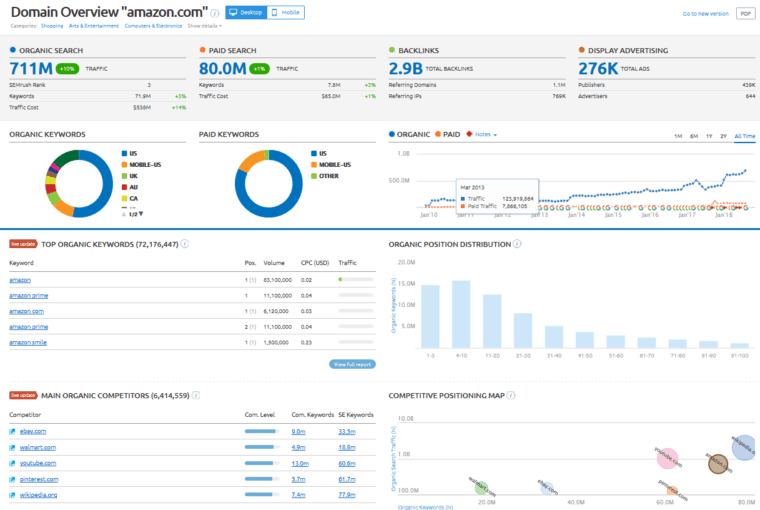This screenshot has height=510, width=760.
Task: Export report with the PDF button
Action: click(x=745, y=14)
